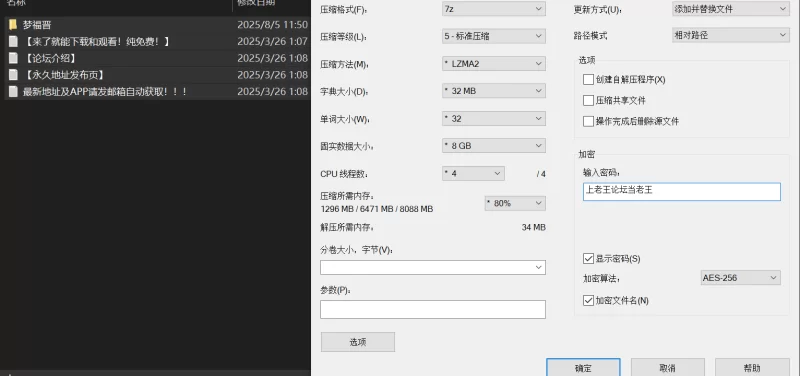Open 路径模式 dropdown showing 相对路径
The width and height of the screenshot is (800, 376).
coord(731,35)
